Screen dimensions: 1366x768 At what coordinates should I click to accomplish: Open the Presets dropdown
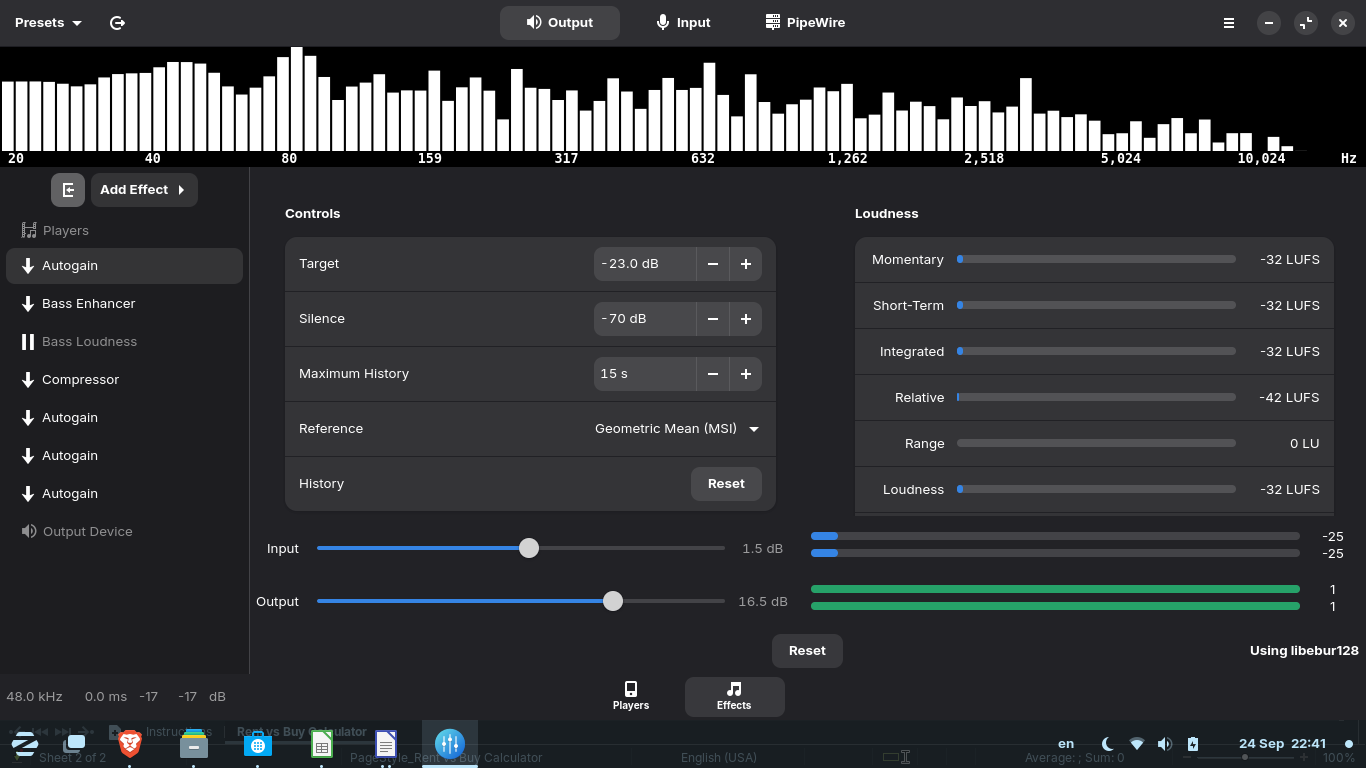tap(48, 22)
